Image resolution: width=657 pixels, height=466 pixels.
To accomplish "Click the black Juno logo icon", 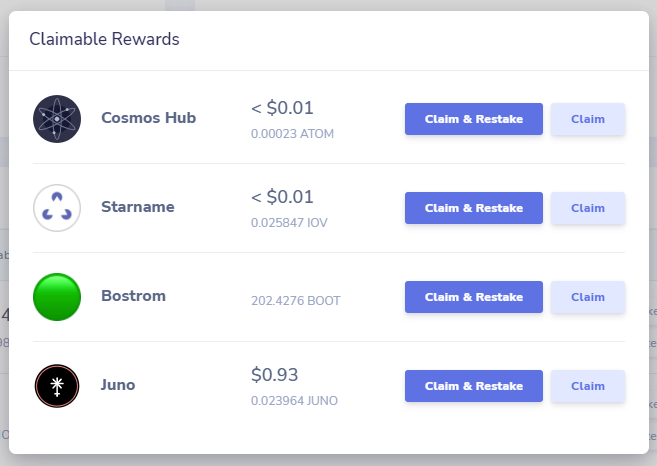I will (x=57, y=386).
